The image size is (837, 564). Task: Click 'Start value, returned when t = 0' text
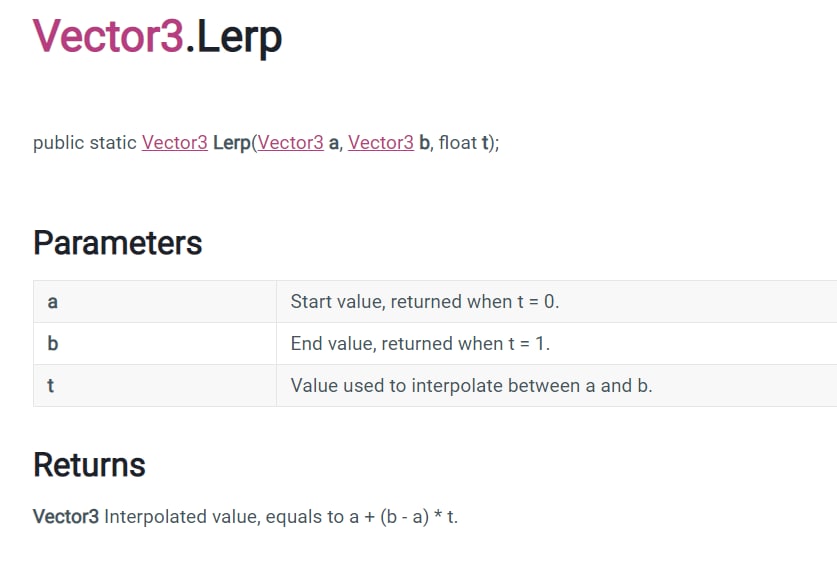(424, 302)
